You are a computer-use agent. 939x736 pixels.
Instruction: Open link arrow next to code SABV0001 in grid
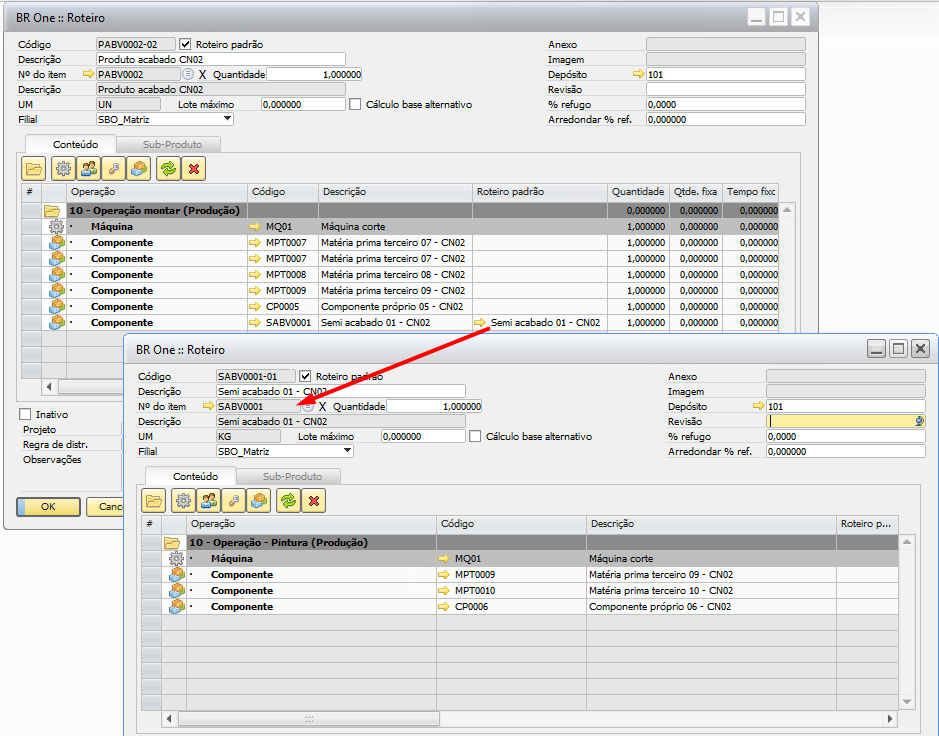[x=254, y=323]
